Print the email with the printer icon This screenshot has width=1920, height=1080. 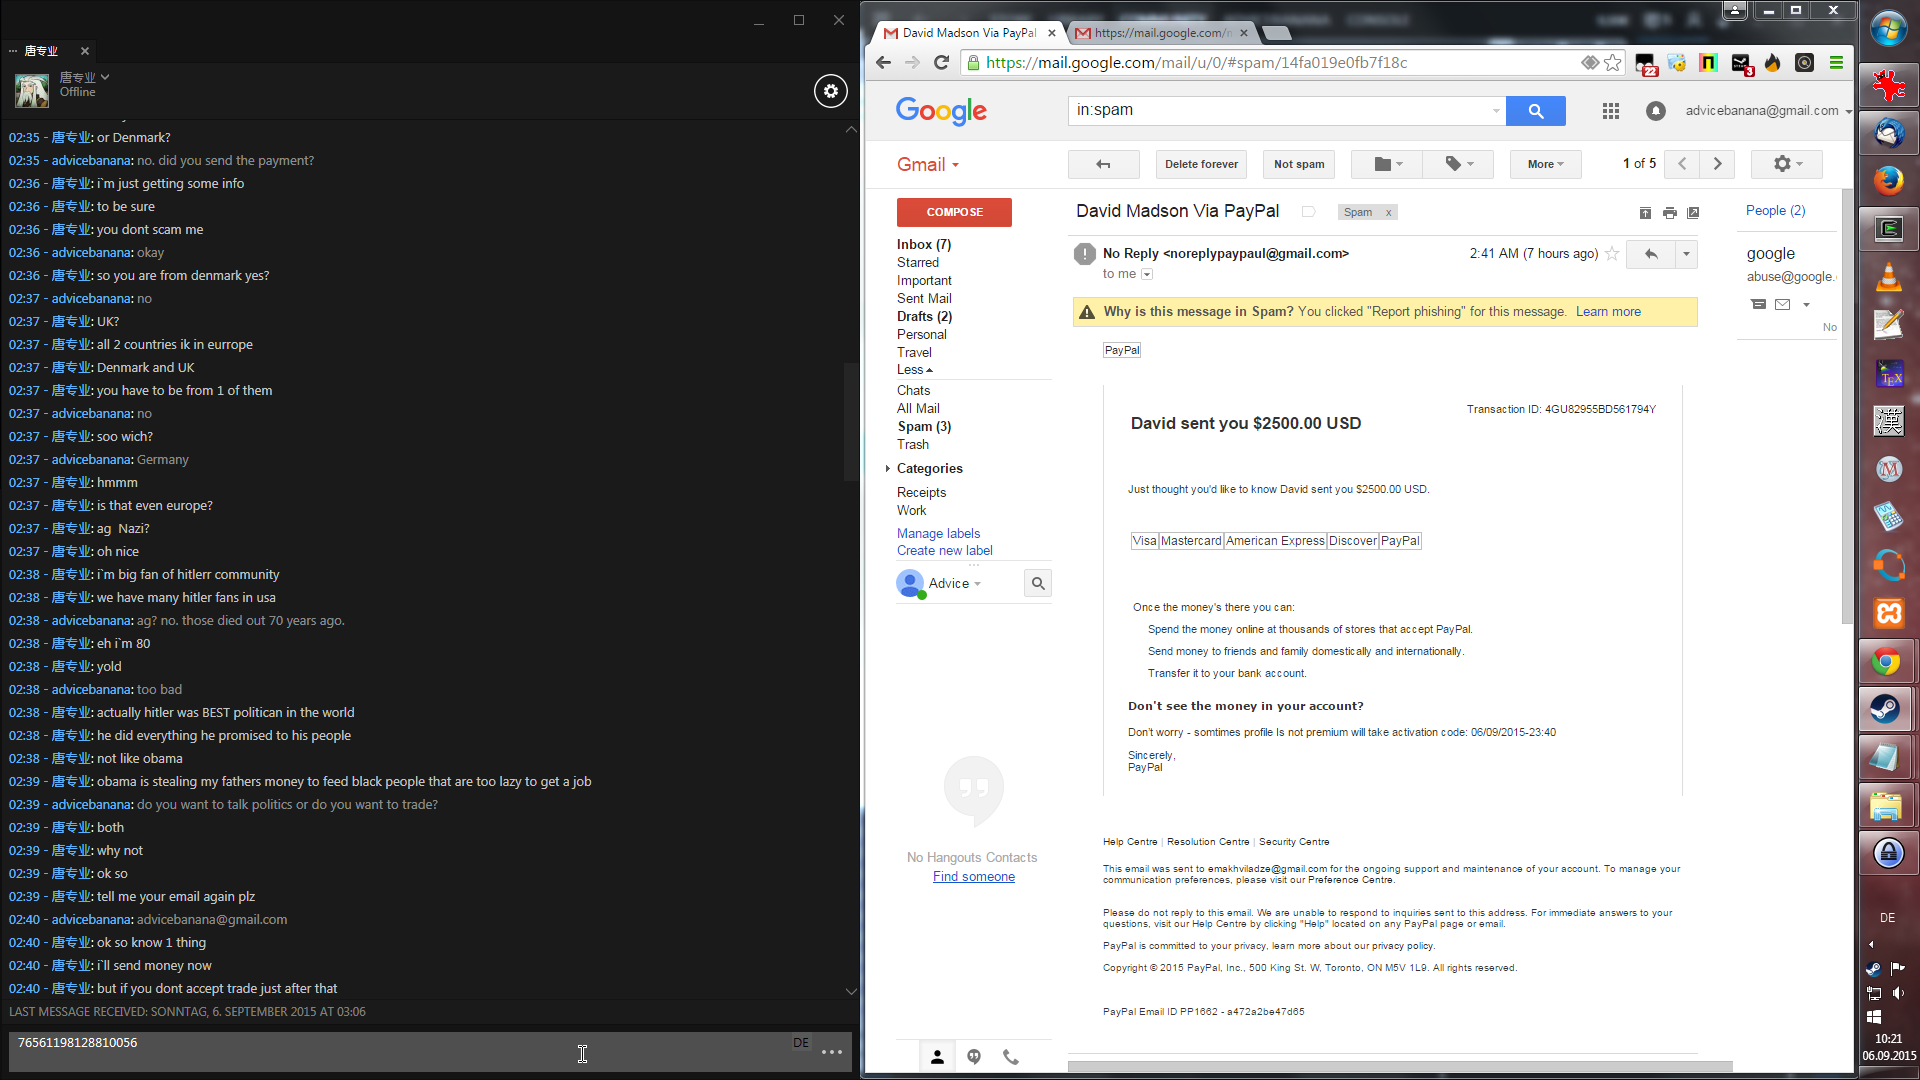click(x=1669, y=213)
